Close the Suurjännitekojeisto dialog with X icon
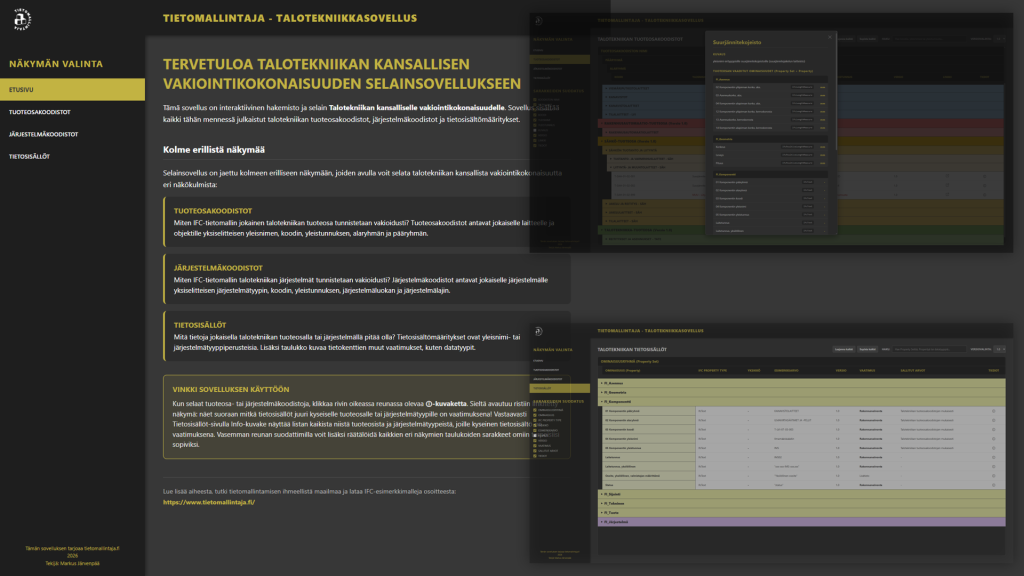The width and height of the screenshot is (1024, 576). [828, 36]
